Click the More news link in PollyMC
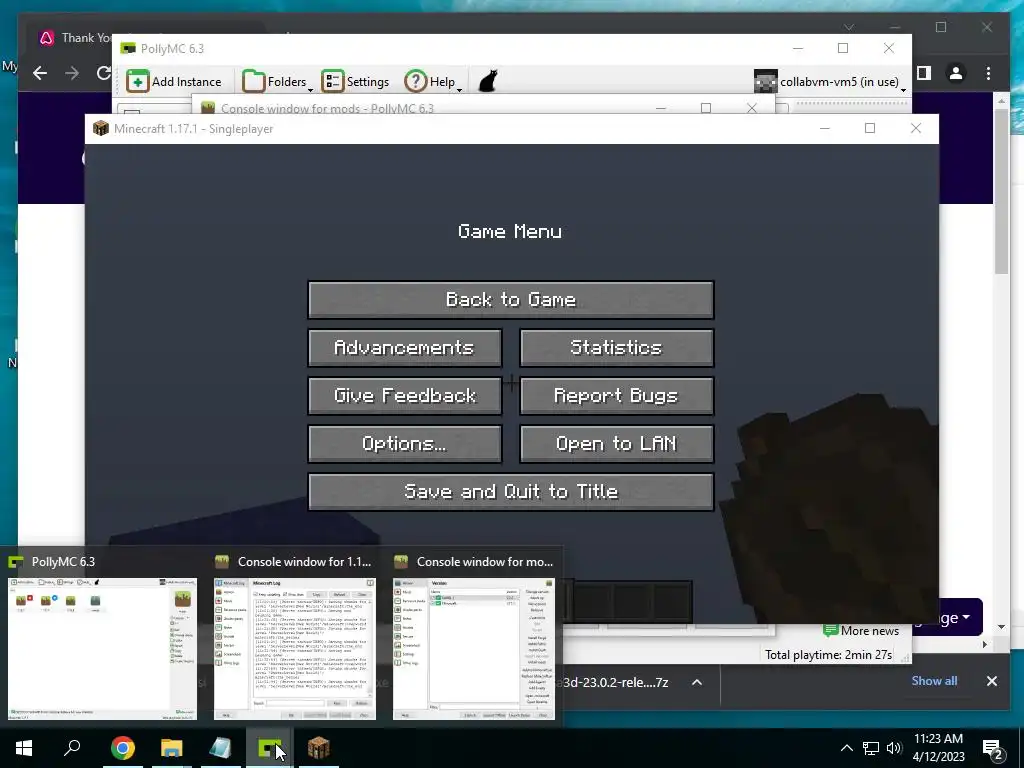1024x768 pixels. click(x=861, y=631)
